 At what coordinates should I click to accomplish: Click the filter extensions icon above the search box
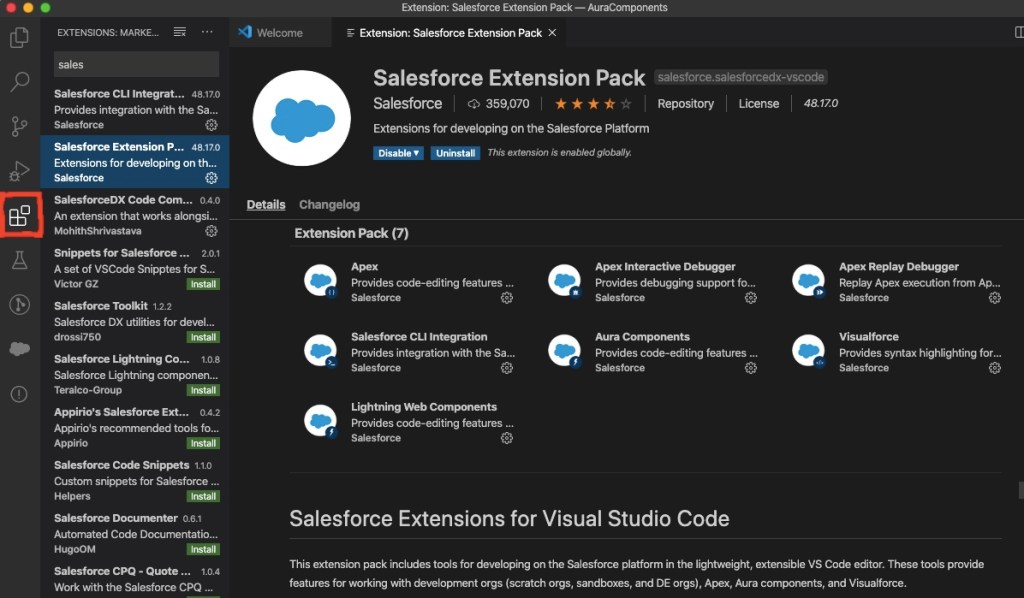tap(179, 31)
